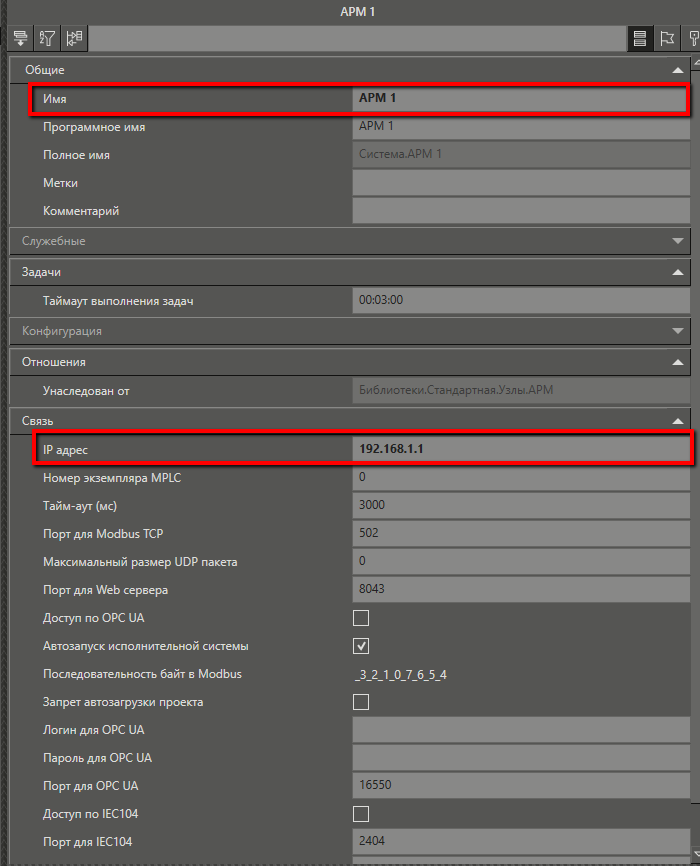Collapse the Общие section
Screen dimensions: 700x866
click(x=679, y=70)
